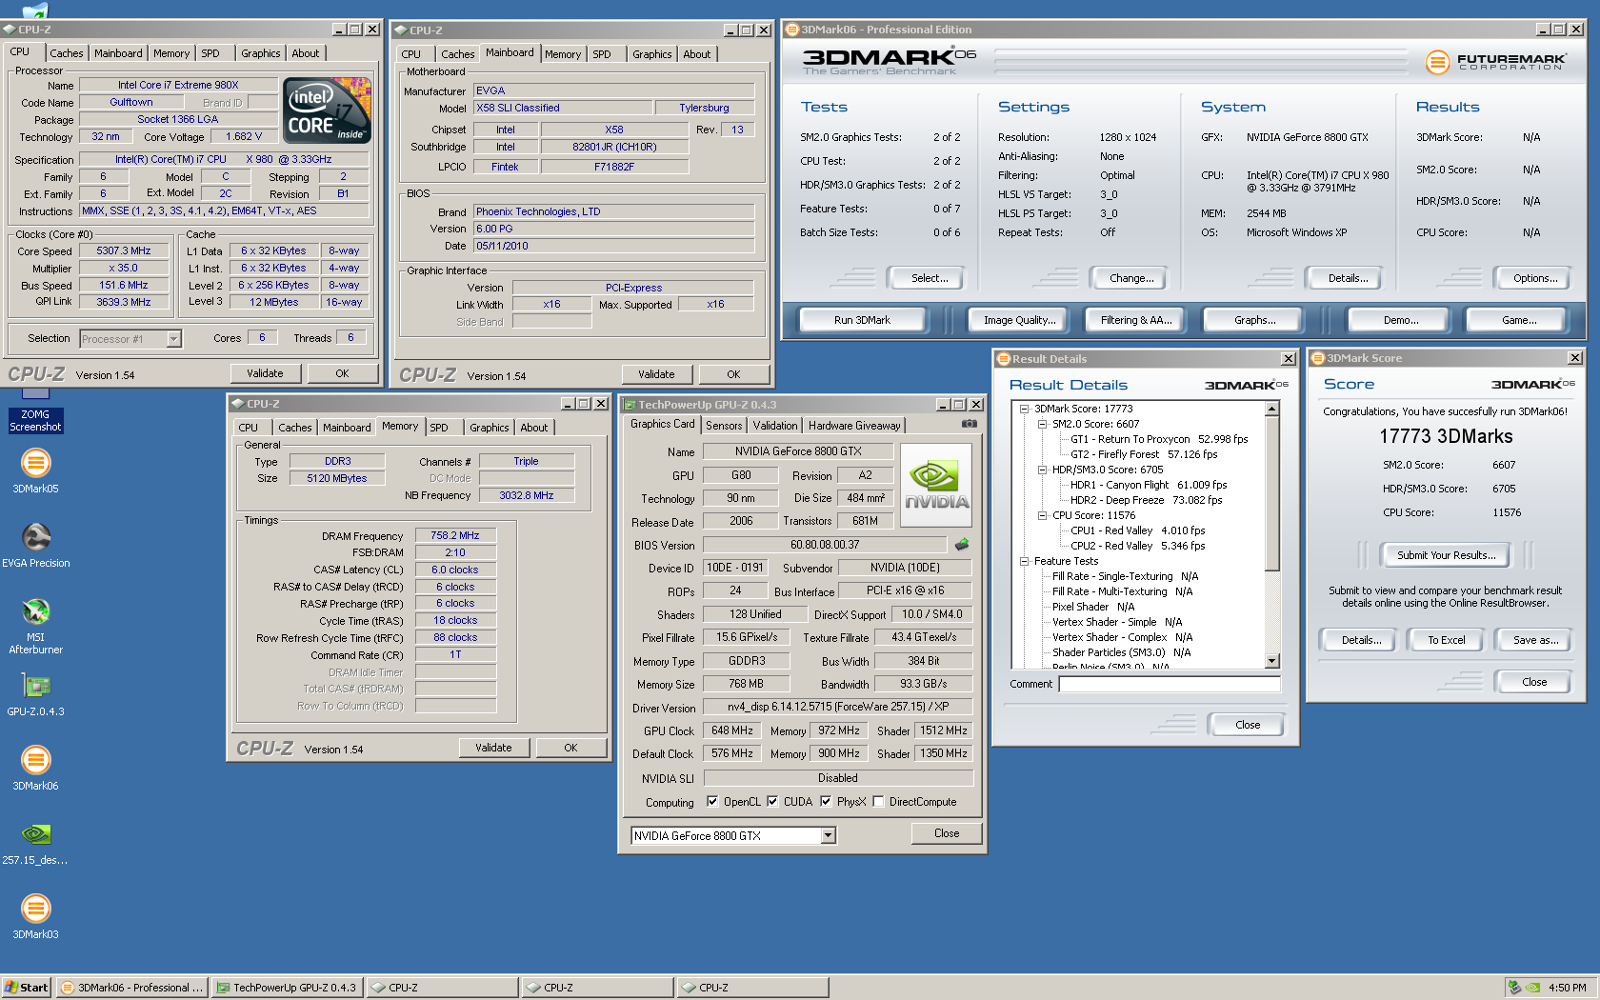Click the Image Quality... button
The image size is (1600, 1000).
(x=1019, y=320)
